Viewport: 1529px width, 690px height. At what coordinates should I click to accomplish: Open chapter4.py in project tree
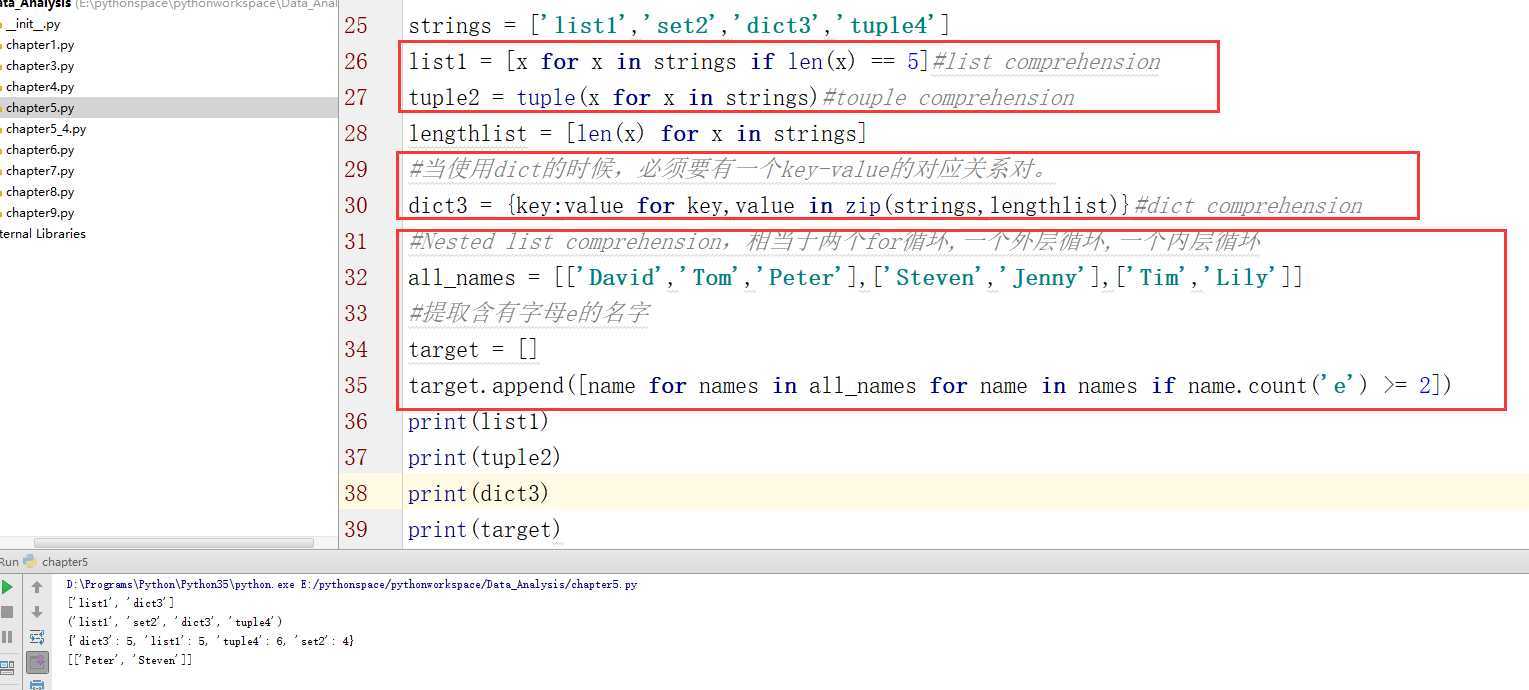(x=39, y=87)
